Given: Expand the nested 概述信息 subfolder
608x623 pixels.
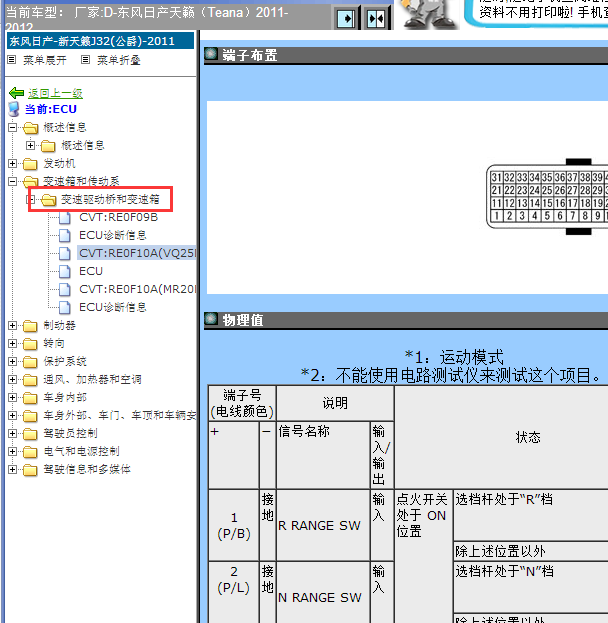Looking at the screenshot, I should click(x=30, y=145).
